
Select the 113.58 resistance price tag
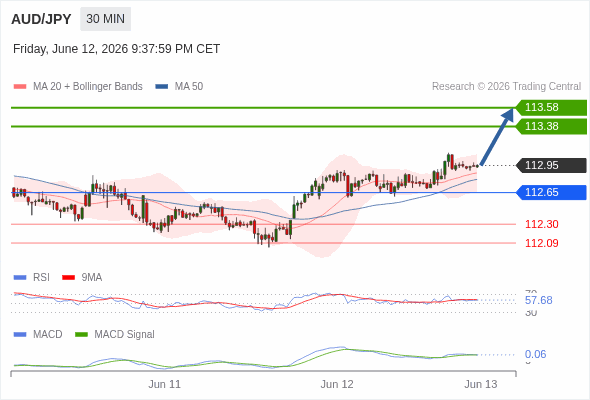pos(551,108)
